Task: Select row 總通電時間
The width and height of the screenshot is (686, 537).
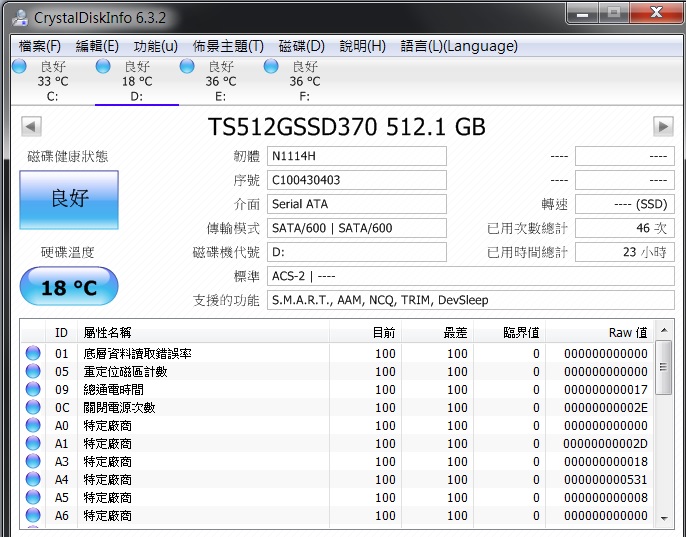Action: point(337,389)
